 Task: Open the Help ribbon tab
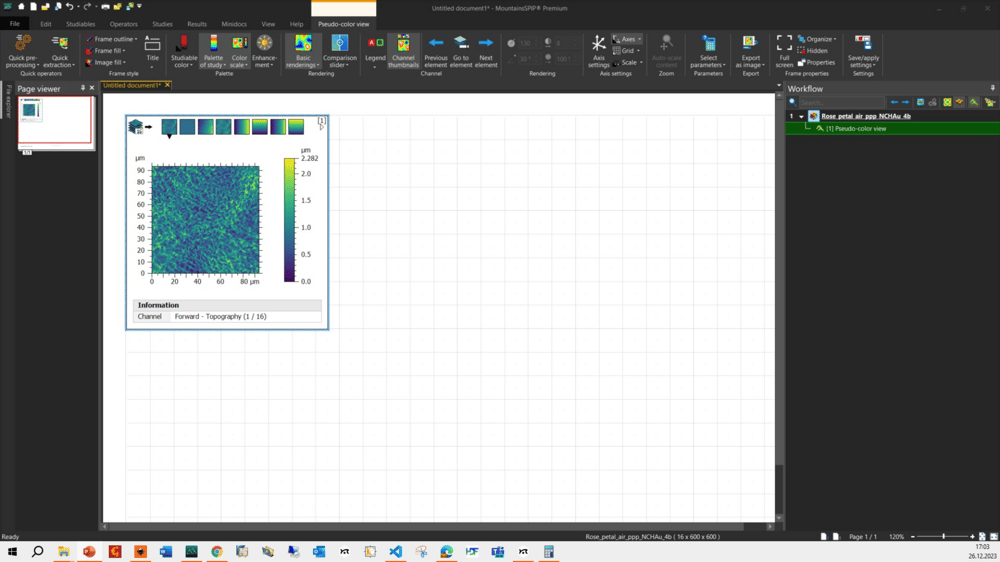(297, 24)
